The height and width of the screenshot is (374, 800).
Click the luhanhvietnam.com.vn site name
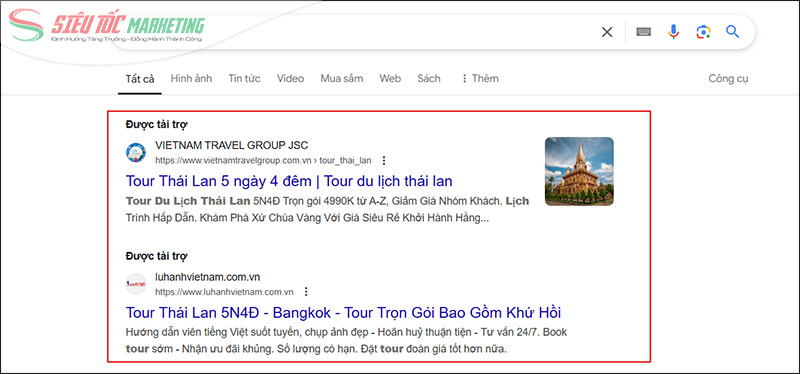pyautogui.click(x=208, y=277)
